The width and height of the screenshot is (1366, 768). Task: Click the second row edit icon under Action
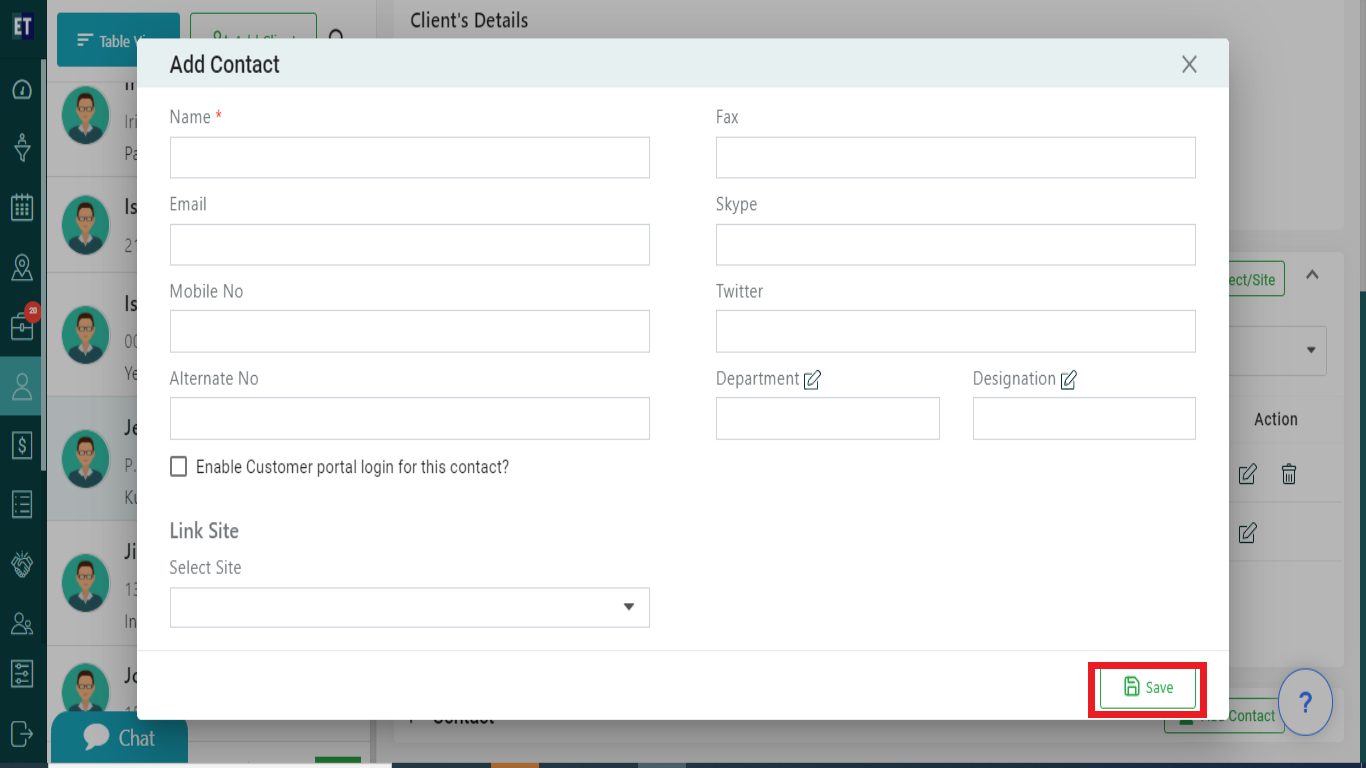click(1247, 533)
